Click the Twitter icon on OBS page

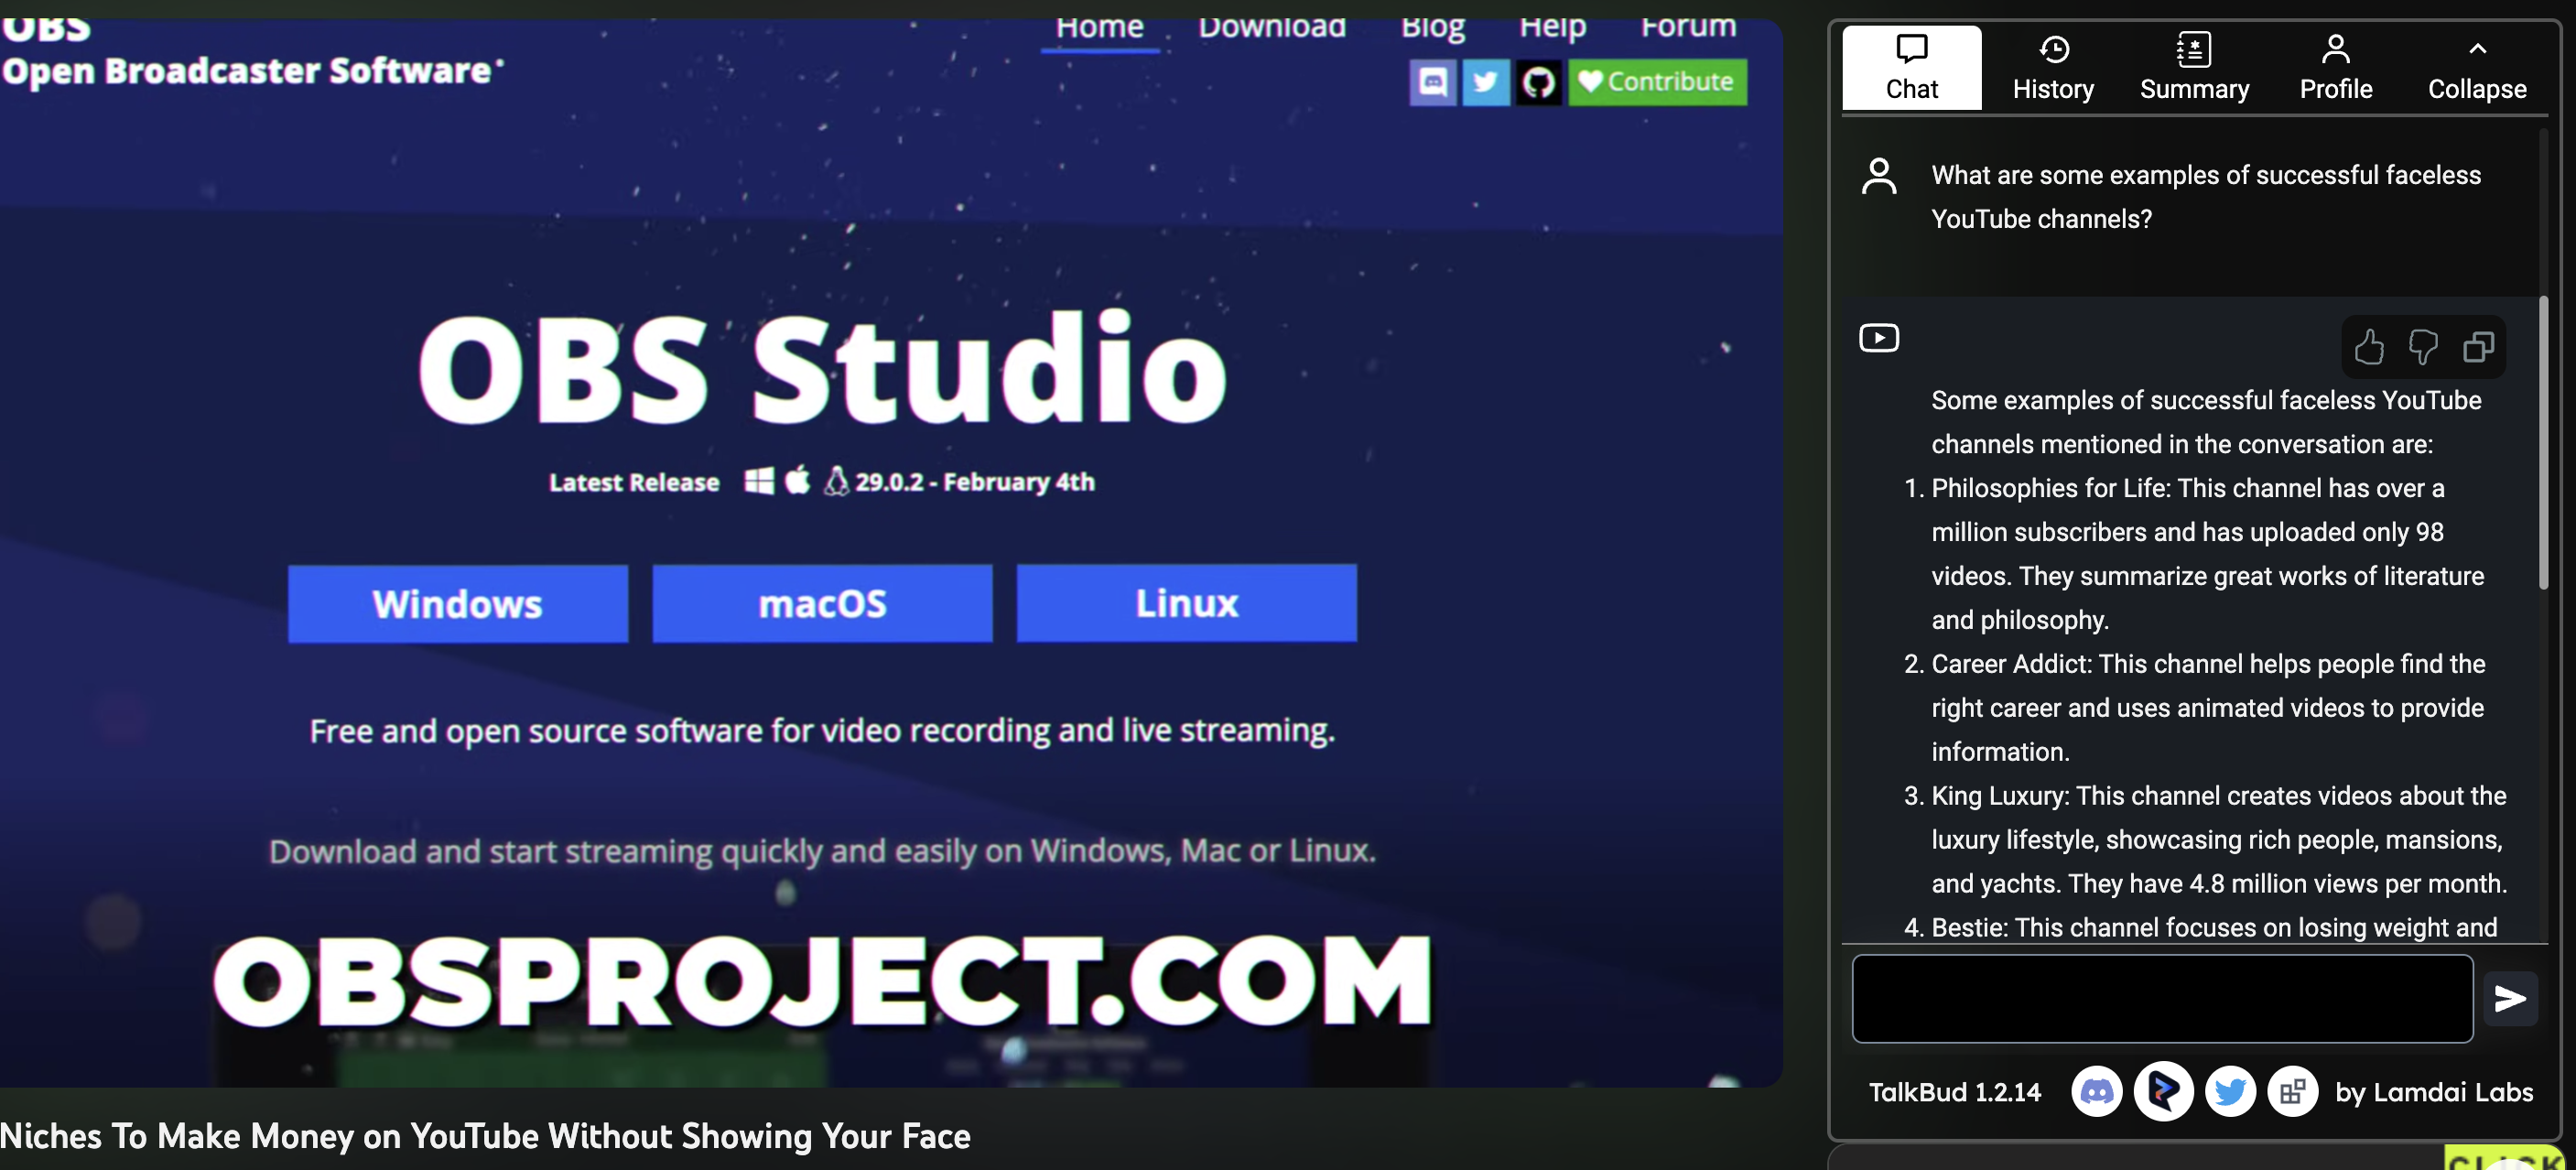(x=1486, y=82)
